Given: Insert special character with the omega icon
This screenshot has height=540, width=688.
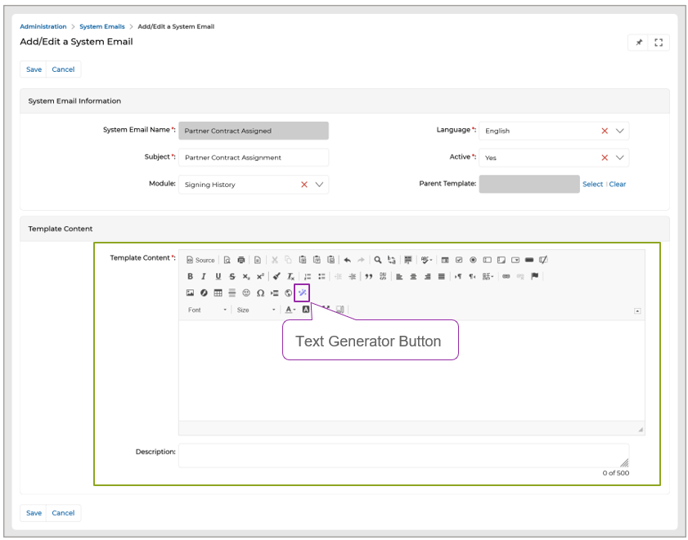Looking at the screenshot, I should (x=260, y=293).
